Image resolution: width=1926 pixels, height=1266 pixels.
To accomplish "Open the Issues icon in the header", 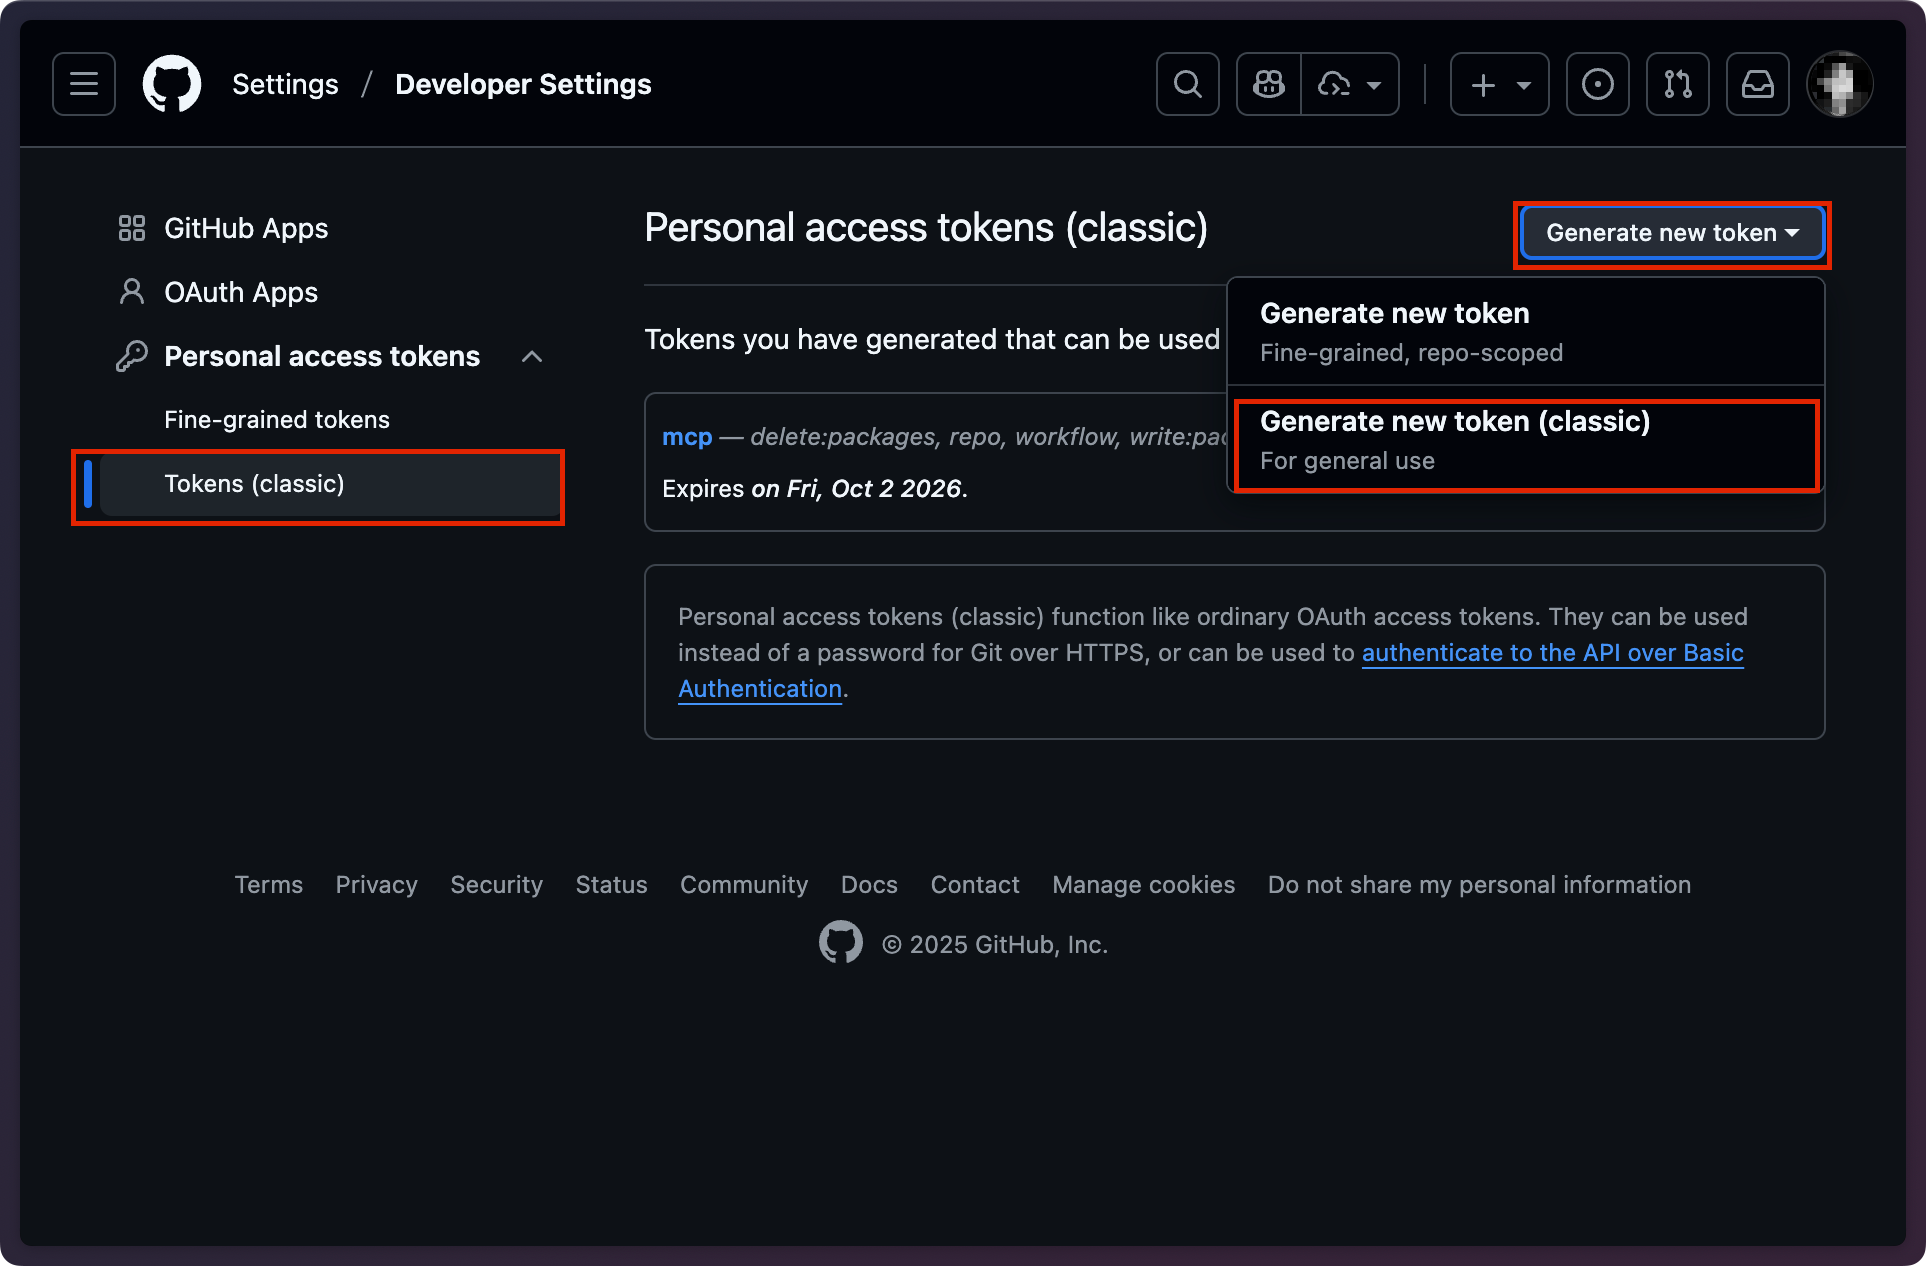I will click(1597, 84).
